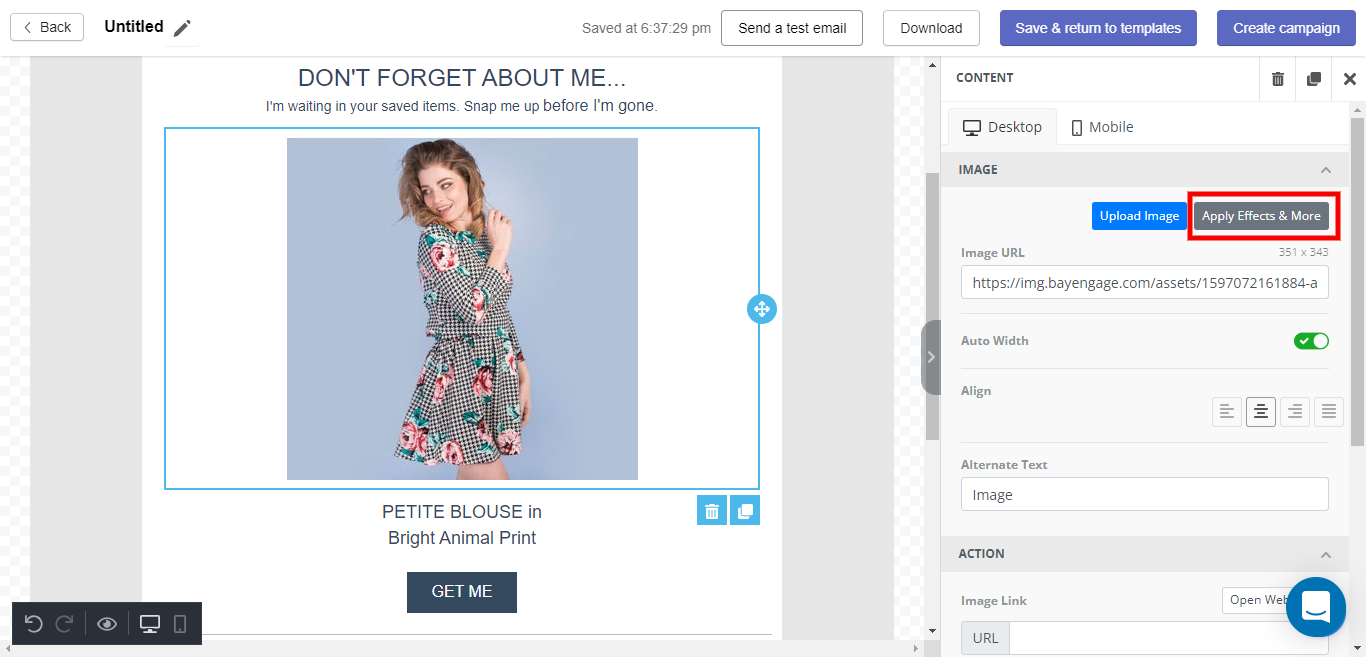Click the DON'T FORGET ABOUT ME heading
Viewport: 1366px width, 657px height.
[x=462, y=78]
